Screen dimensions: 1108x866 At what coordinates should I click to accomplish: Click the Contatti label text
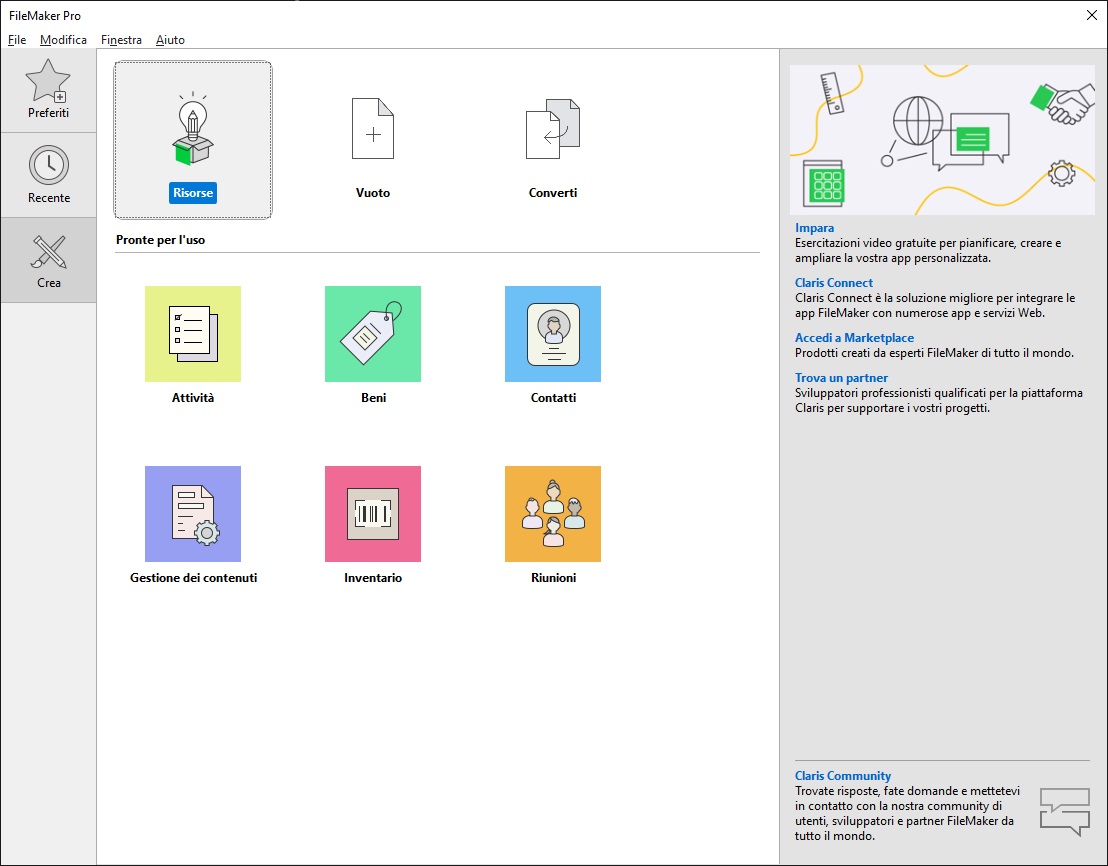tap(553, 398)
